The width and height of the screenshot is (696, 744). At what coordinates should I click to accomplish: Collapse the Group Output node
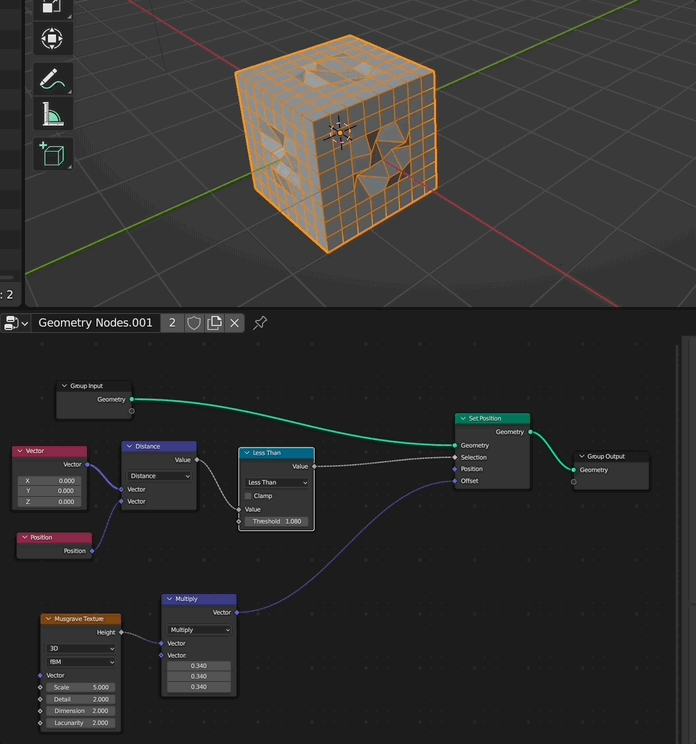(x=582, y=456)
